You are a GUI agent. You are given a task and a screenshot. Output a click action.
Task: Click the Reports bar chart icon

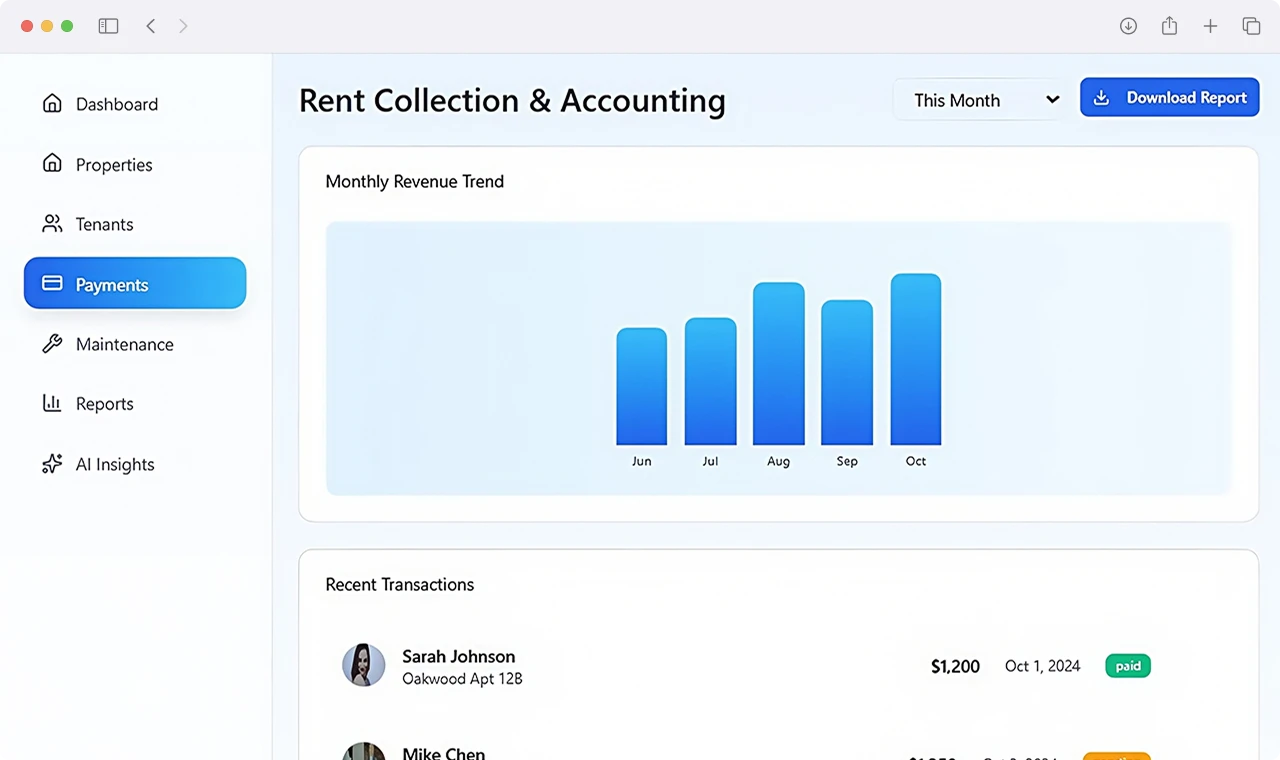[52, 403]
